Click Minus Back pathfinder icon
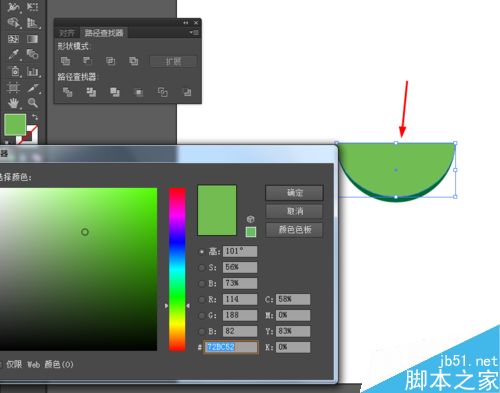This screenshot has height=393, width=500. click(x=187, y=92)
